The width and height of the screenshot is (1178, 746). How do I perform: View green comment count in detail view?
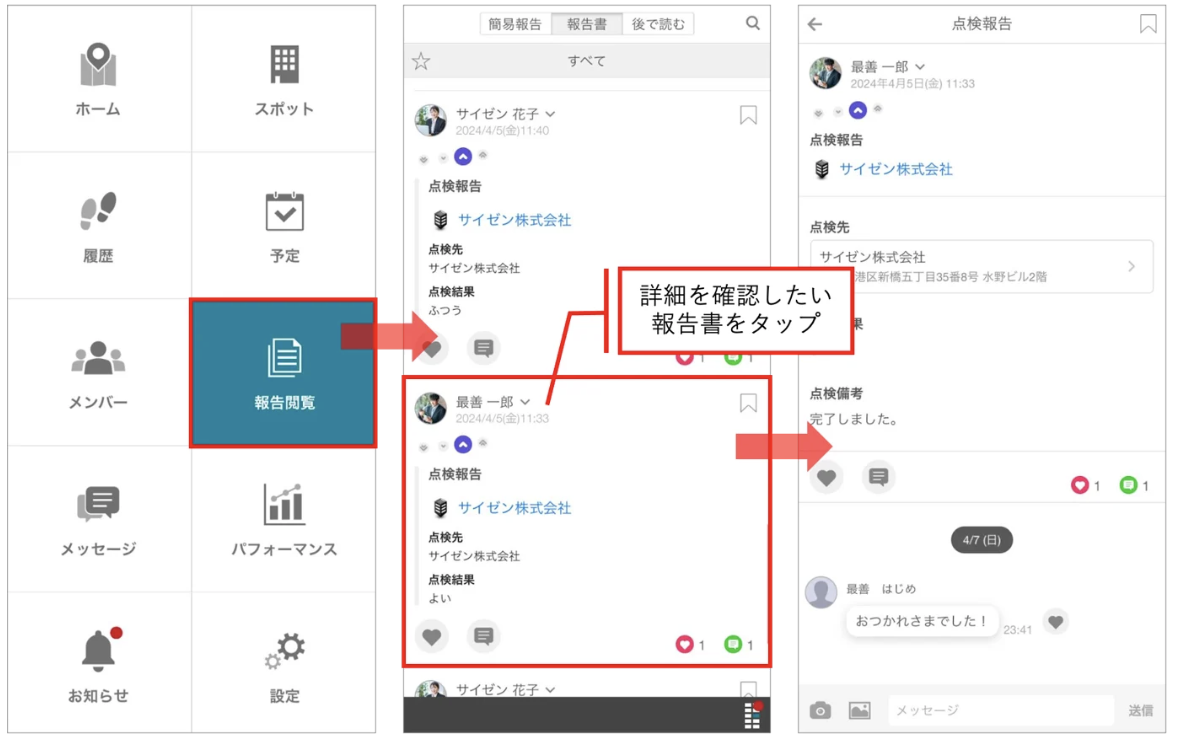[1134, 485]
